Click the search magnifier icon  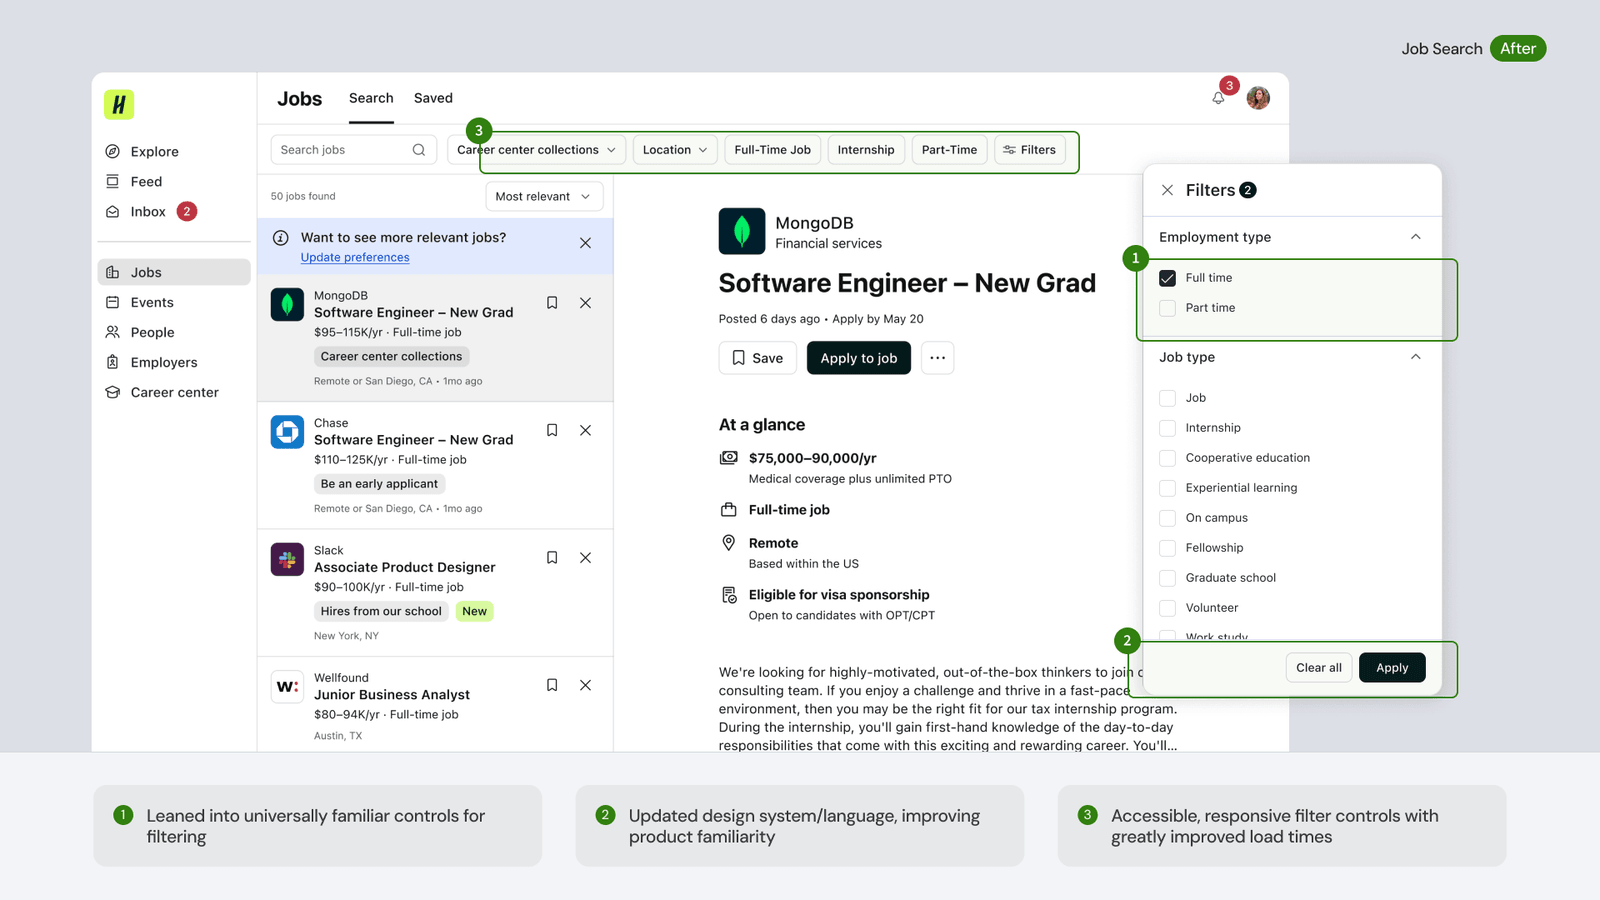click(x=419, y=150)
